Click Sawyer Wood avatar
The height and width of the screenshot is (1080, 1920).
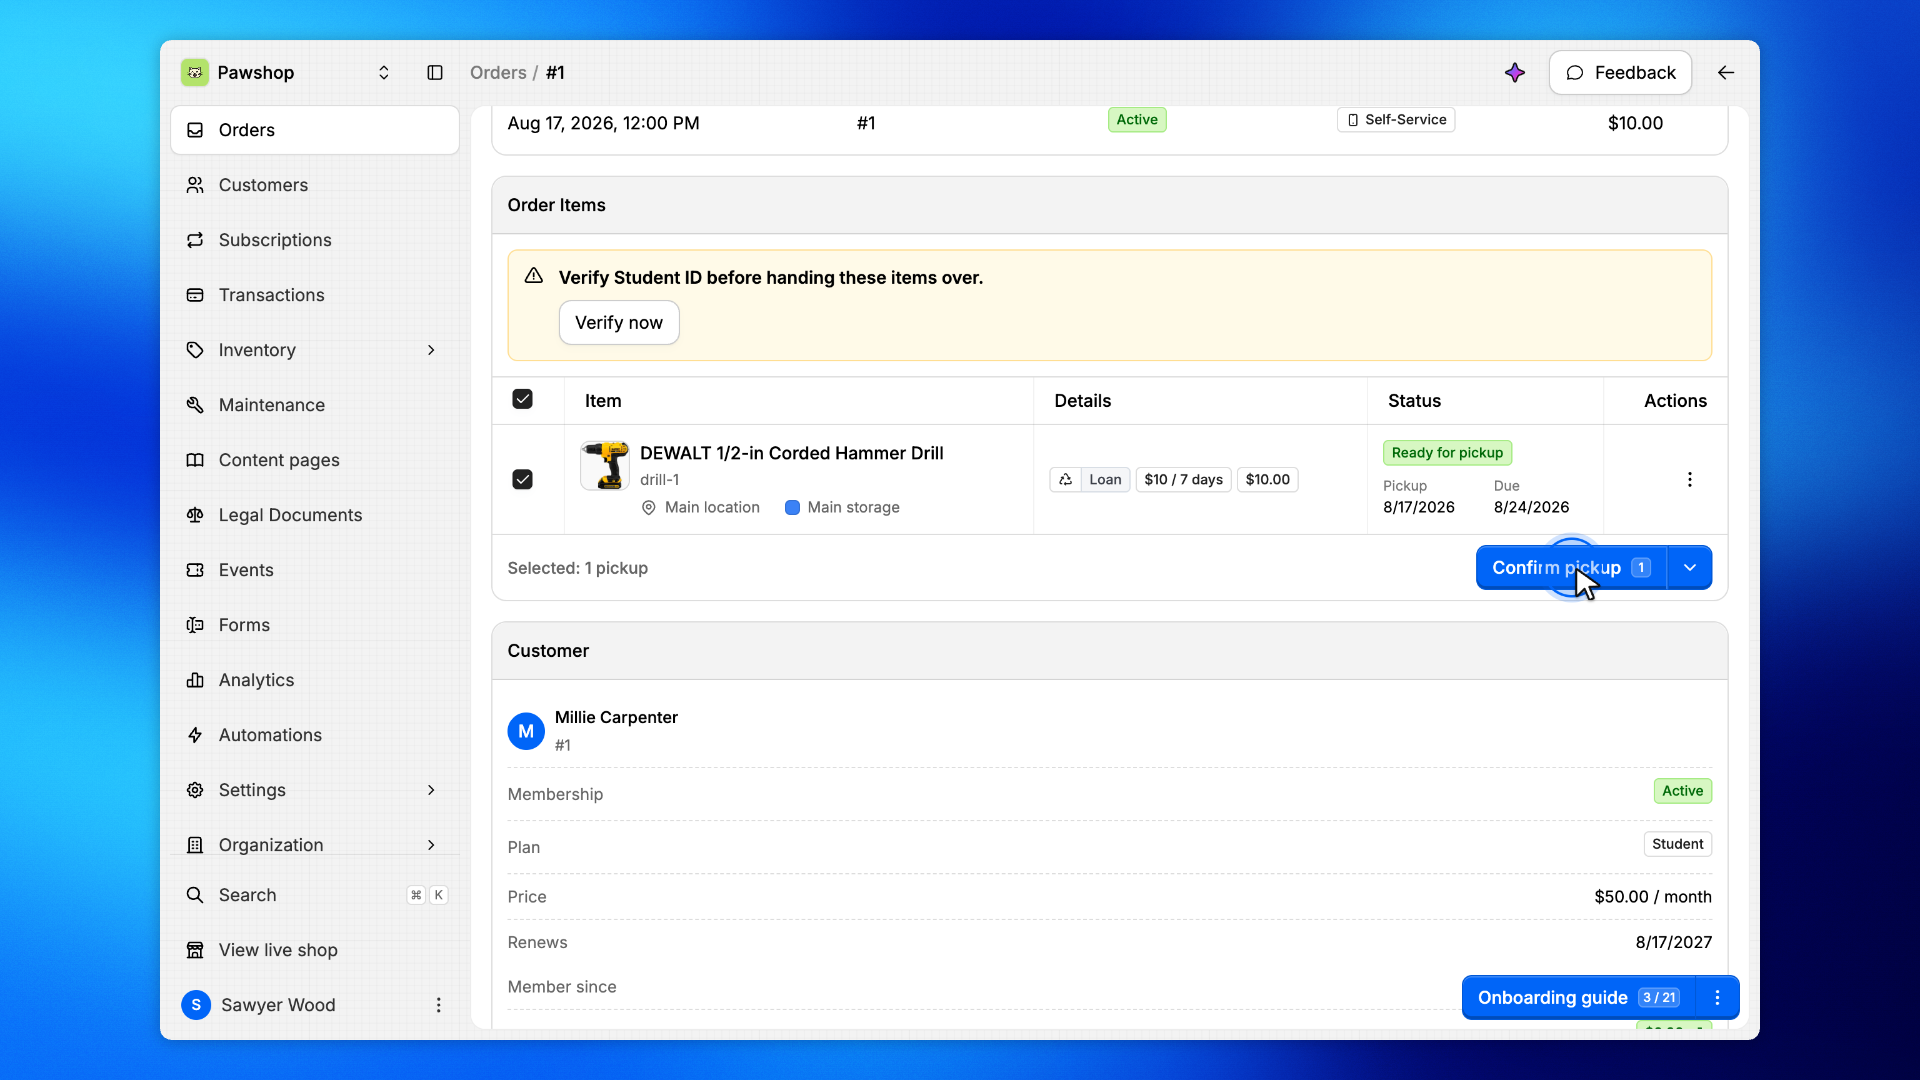point(196,1005)
